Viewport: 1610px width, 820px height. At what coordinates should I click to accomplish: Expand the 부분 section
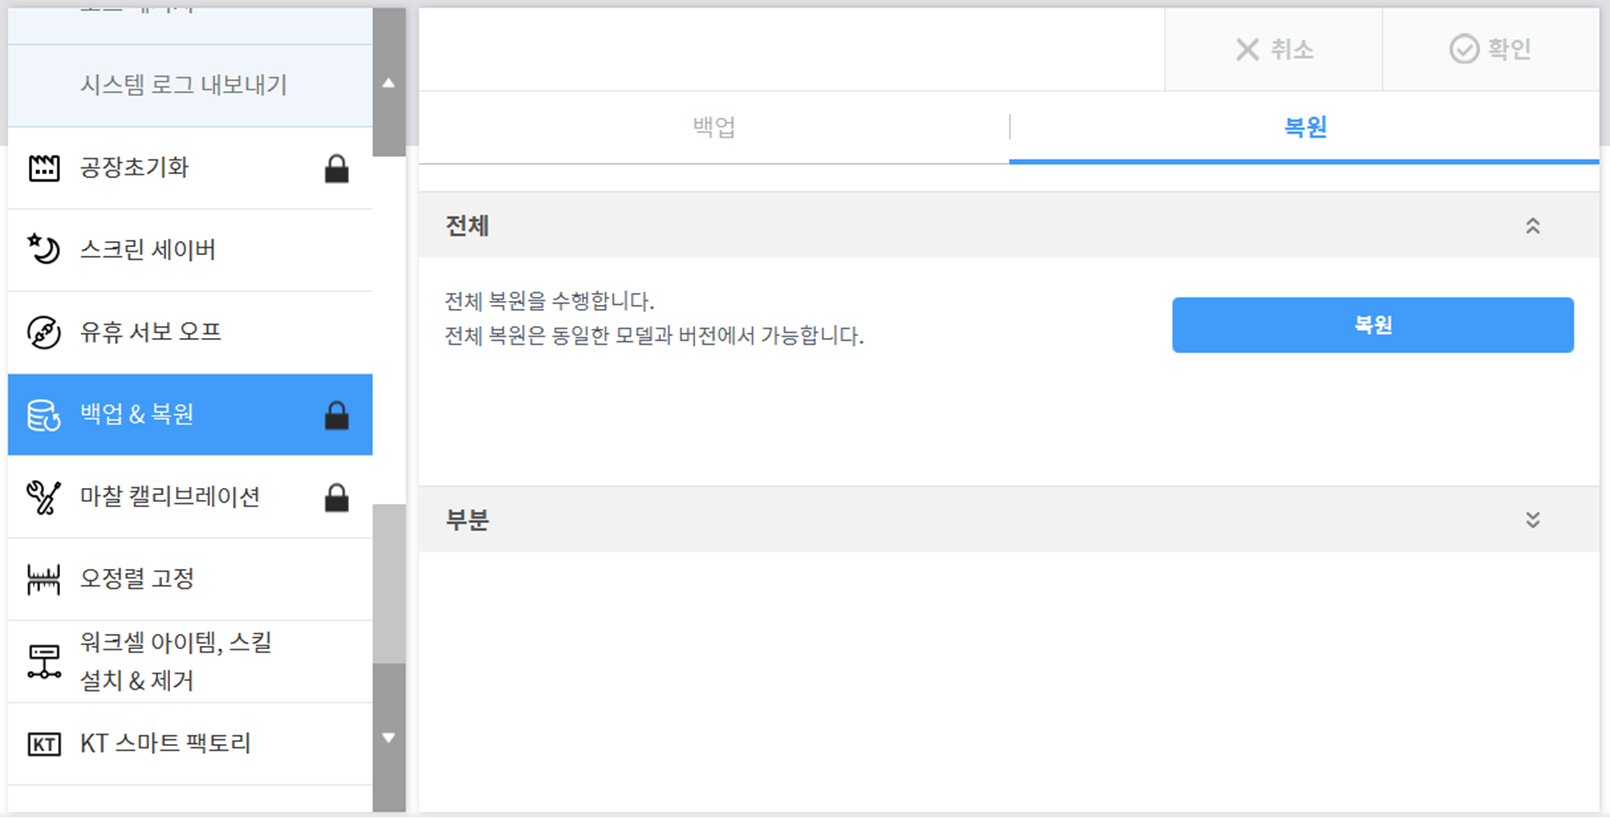pos(1532,520)
